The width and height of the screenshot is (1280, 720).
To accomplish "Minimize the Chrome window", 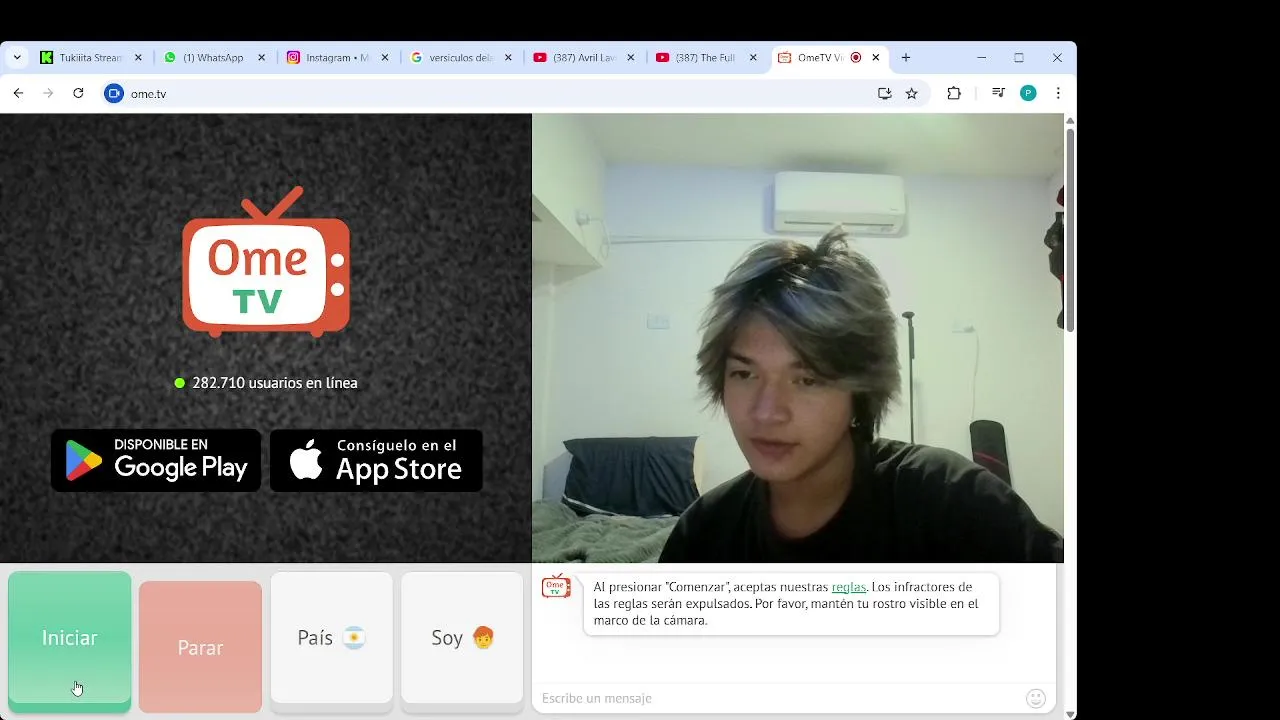I will [981, 58].
